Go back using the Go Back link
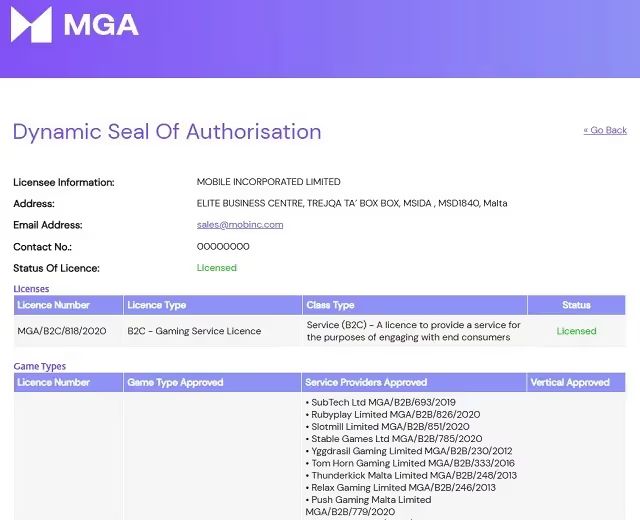The height and width of the screenshot is (520, 640). click(x=605, y=130)
